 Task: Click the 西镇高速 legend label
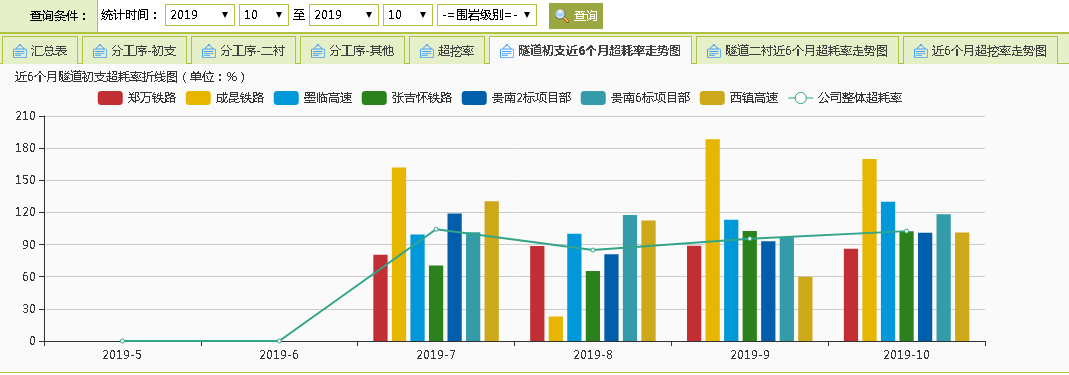coord(753,98)
